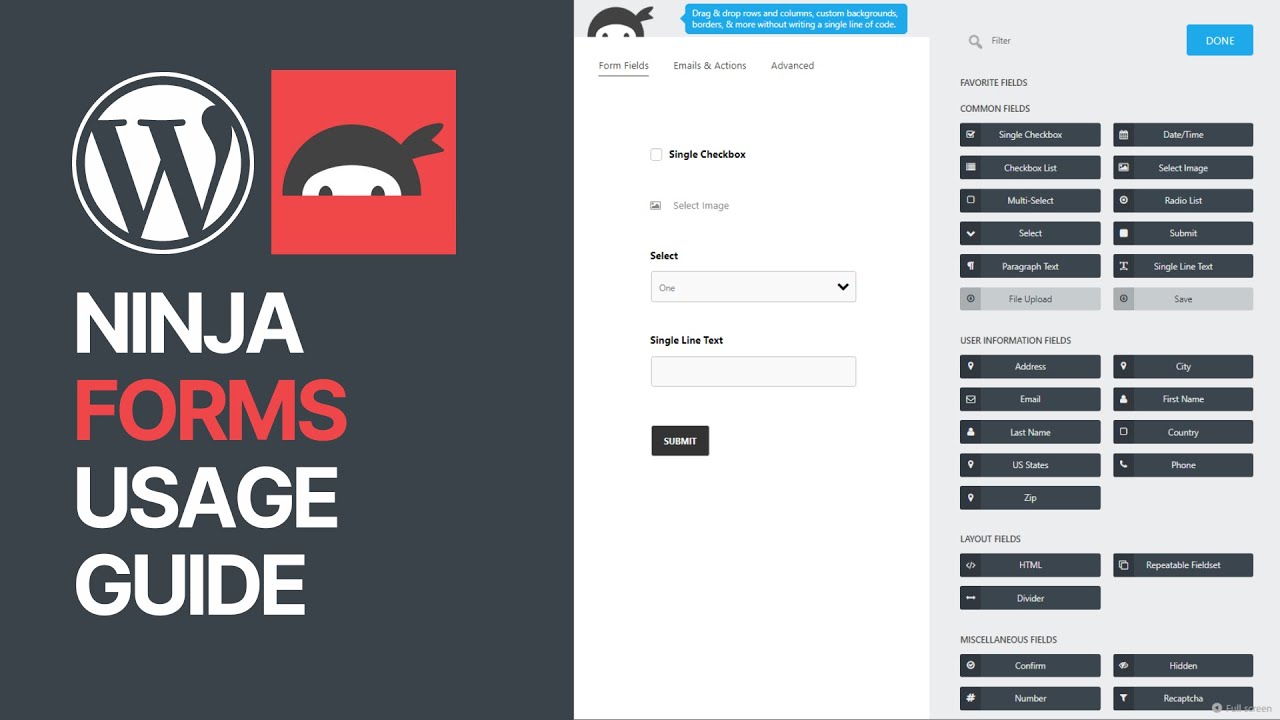The height and width of the screenshot is (720, 1280).
Task: Add a Country field
Action: pyautogui.click(x=1183, y=433)
